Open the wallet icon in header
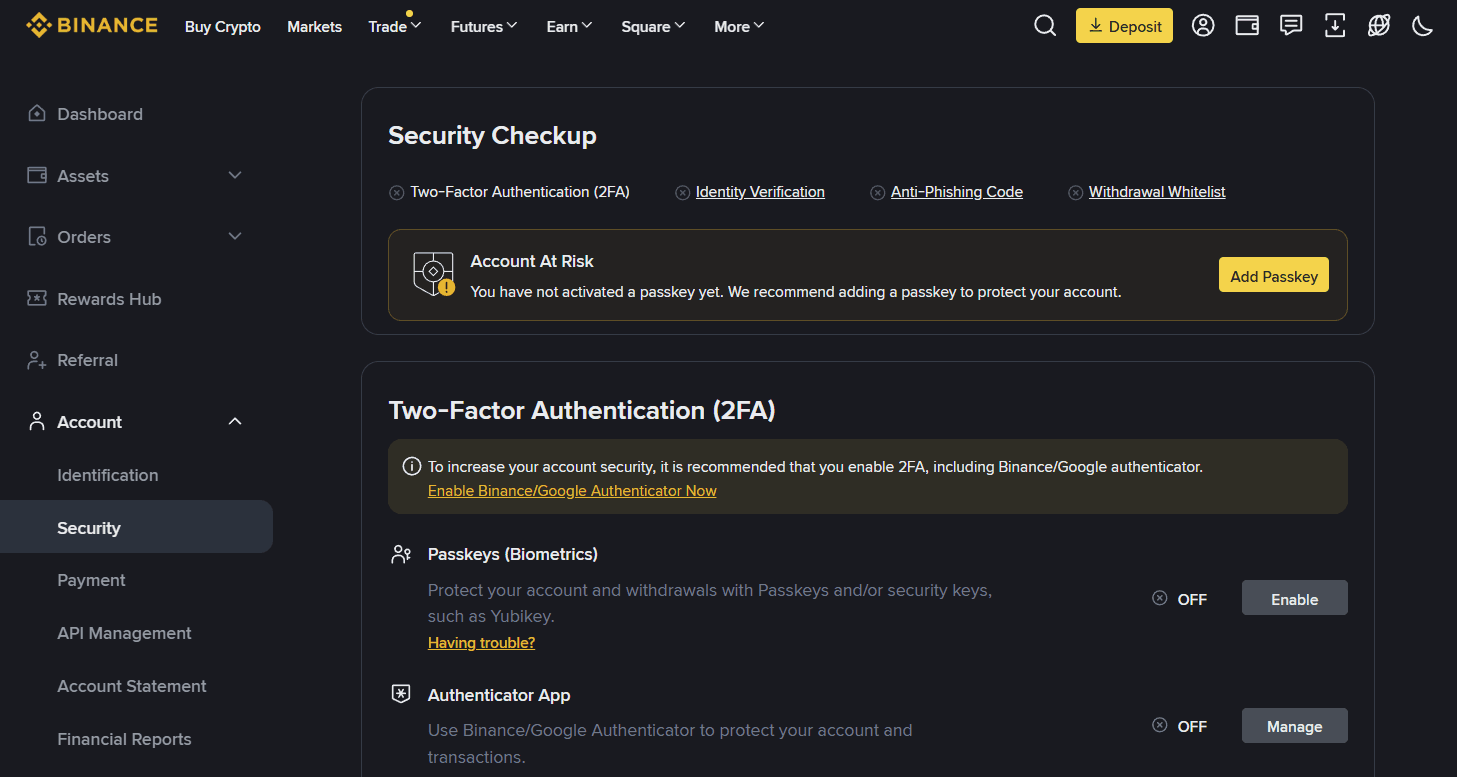 click(1247, 26)
